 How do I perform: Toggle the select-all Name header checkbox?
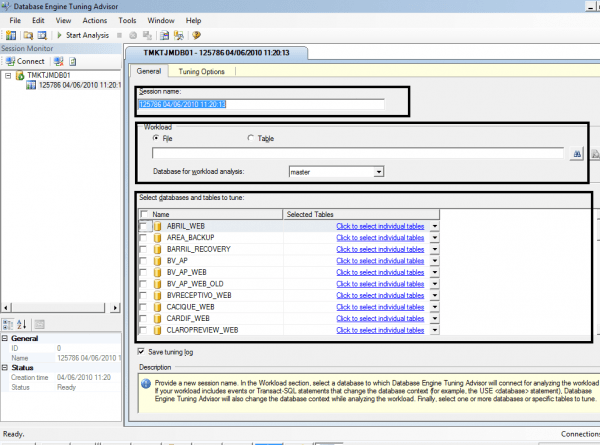(x=144, y=214)
